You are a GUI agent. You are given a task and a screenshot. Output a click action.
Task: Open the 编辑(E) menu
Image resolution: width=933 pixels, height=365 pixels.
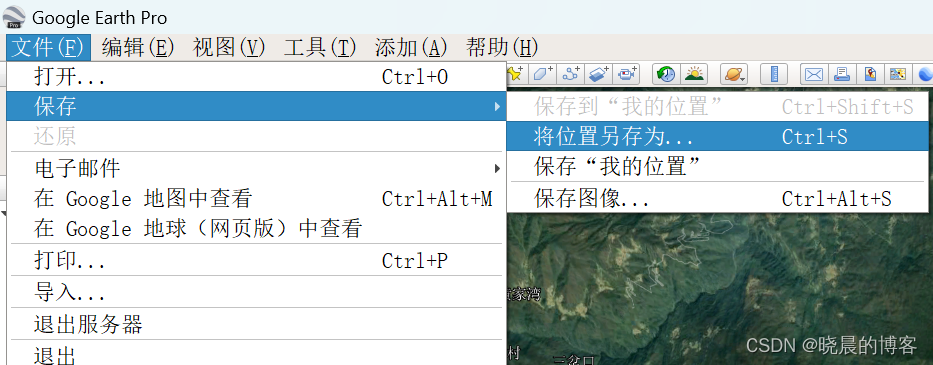click(138, 48)
